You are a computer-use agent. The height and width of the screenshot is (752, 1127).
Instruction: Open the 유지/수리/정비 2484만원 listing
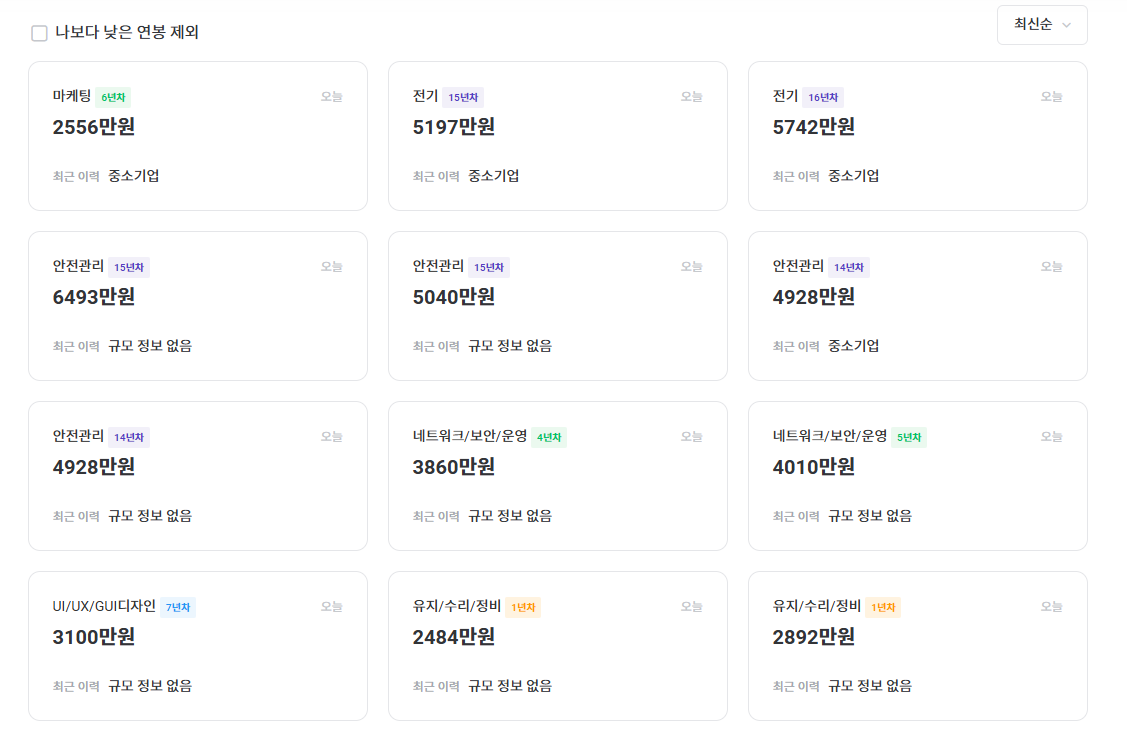point(557,646)
